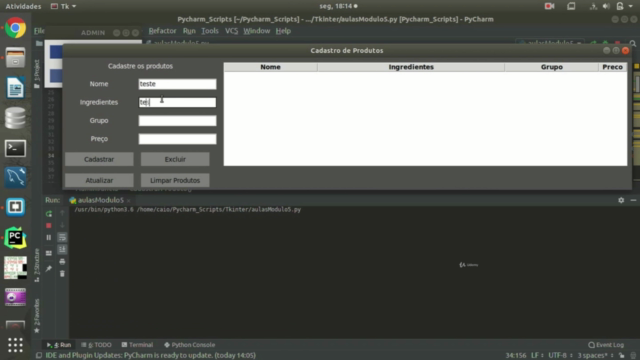The width and height of the screenshot is (640, 360).
Task: Click the Limpar Produtos button
Action: 175,180
